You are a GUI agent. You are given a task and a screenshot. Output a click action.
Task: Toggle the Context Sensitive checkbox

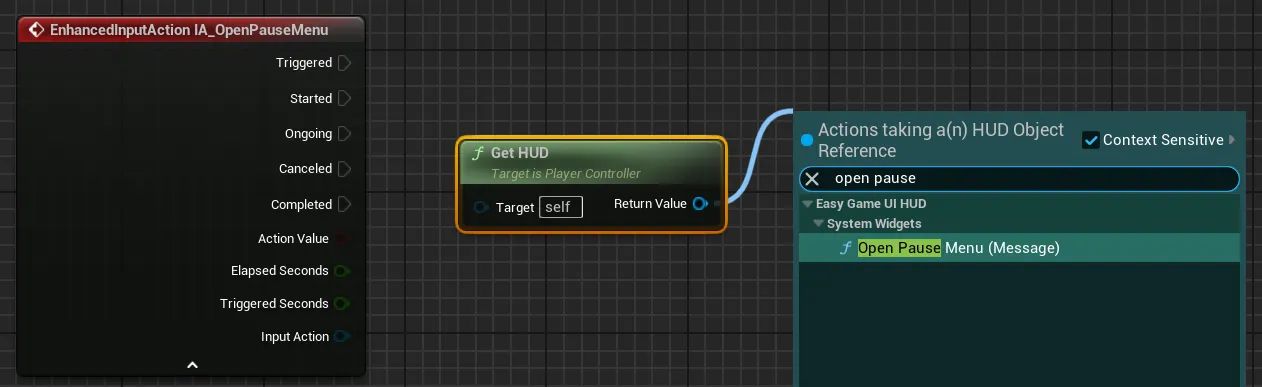coord(1091,140)
